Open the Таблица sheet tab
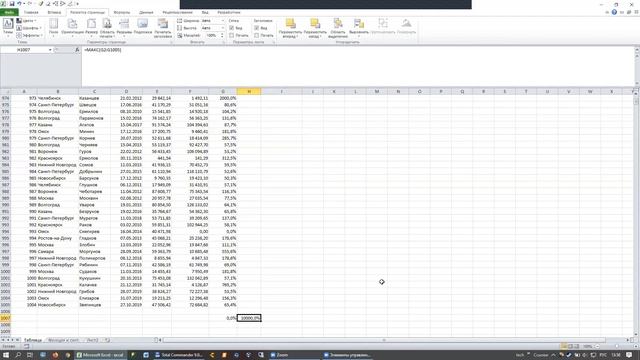Screen dimensions: 640x360 [33, 340]
